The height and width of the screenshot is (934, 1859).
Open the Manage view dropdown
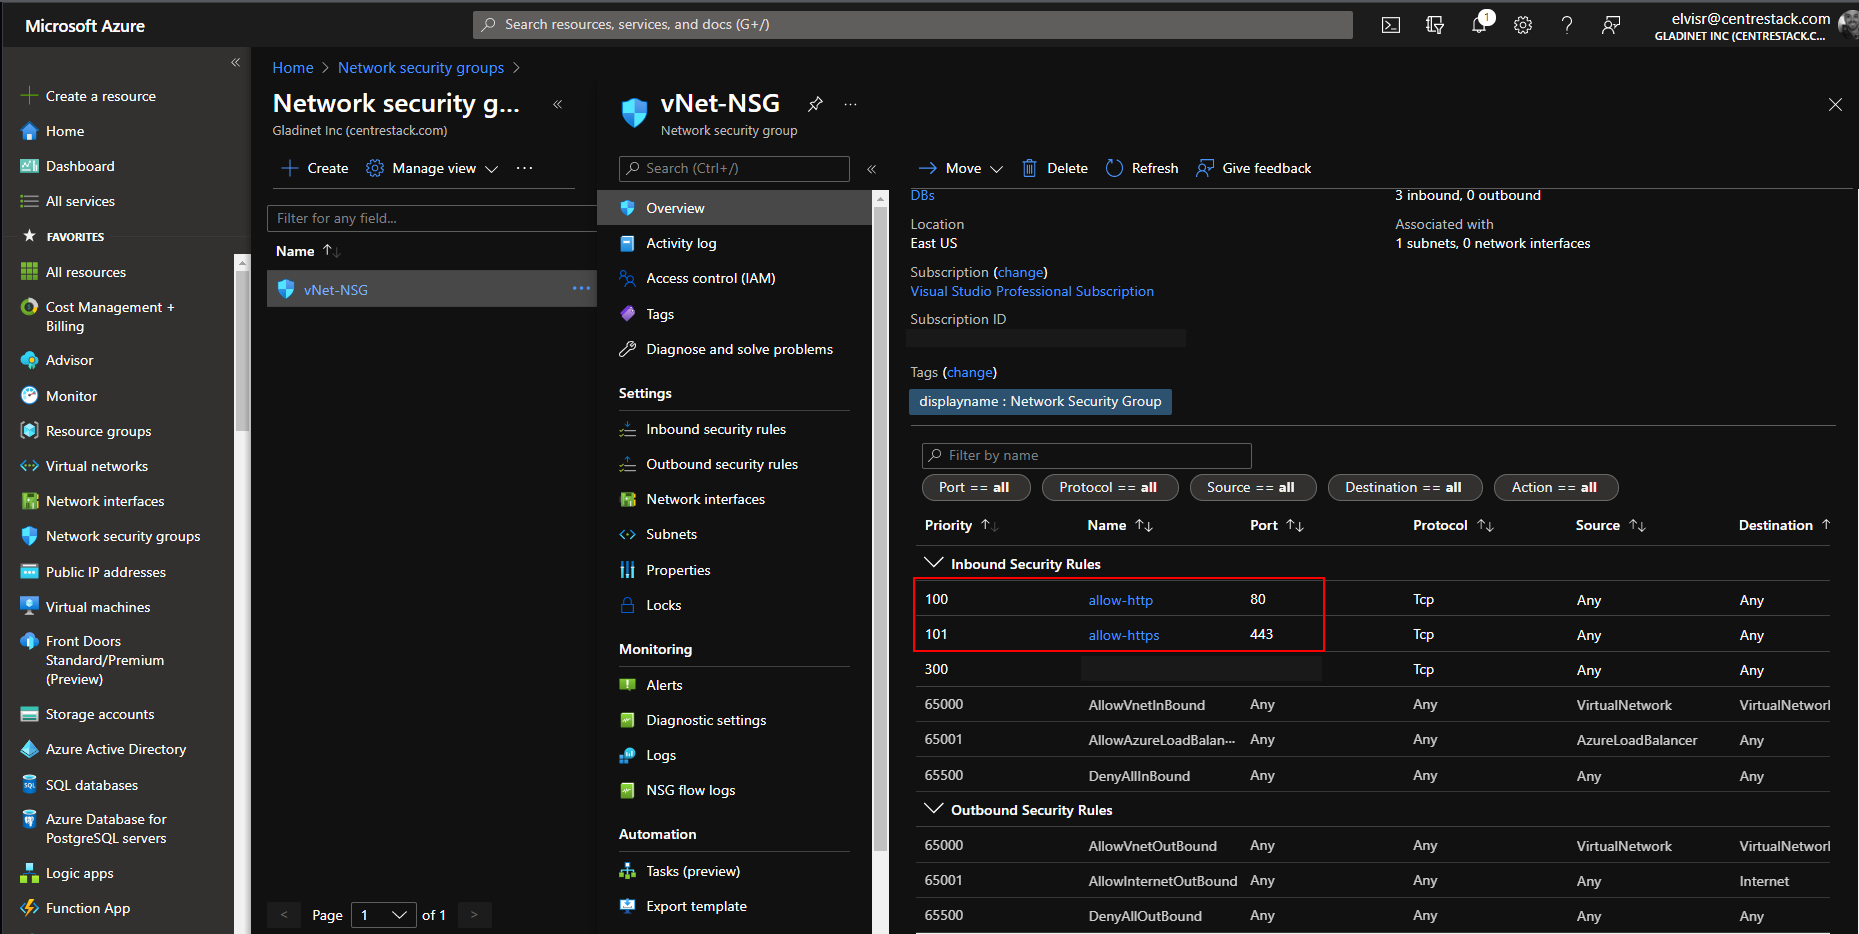tap(432, 168)
